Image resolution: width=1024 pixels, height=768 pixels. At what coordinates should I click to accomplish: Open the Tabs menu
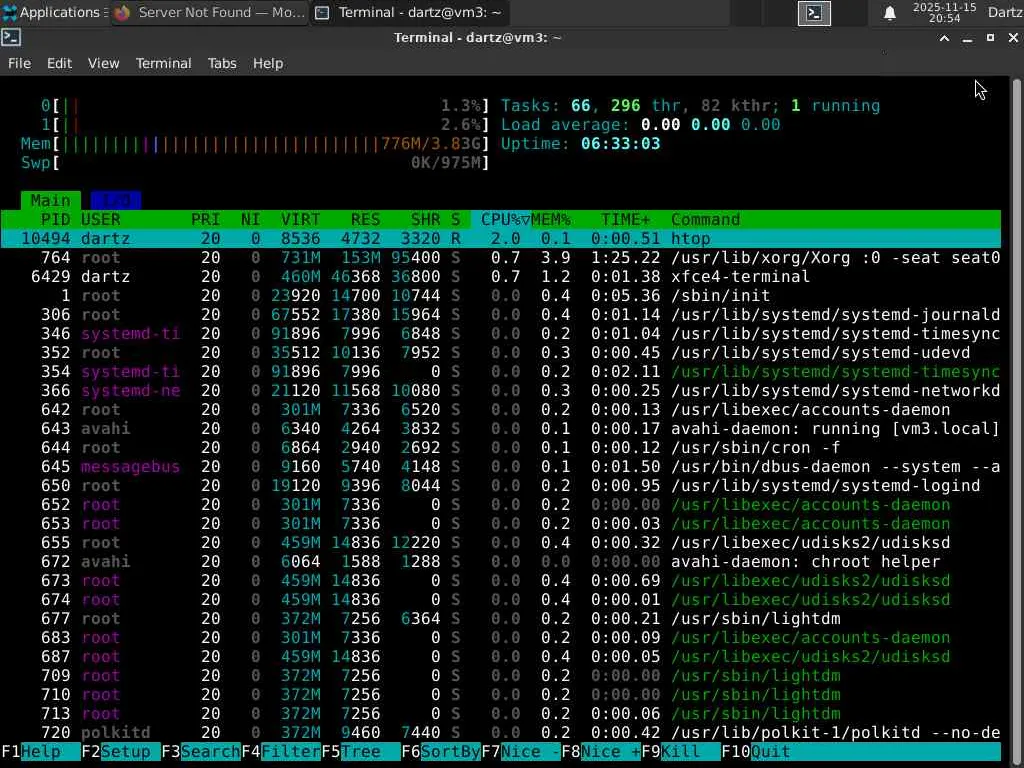tap(222, 63)
